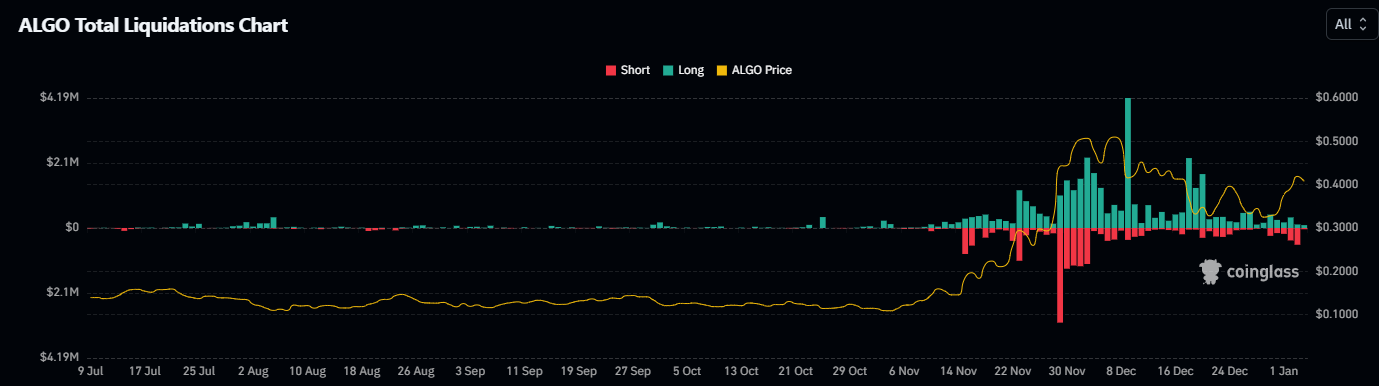Click the $0.4000 price axis label
The image size is (1379, 386).
(1336, 185)
